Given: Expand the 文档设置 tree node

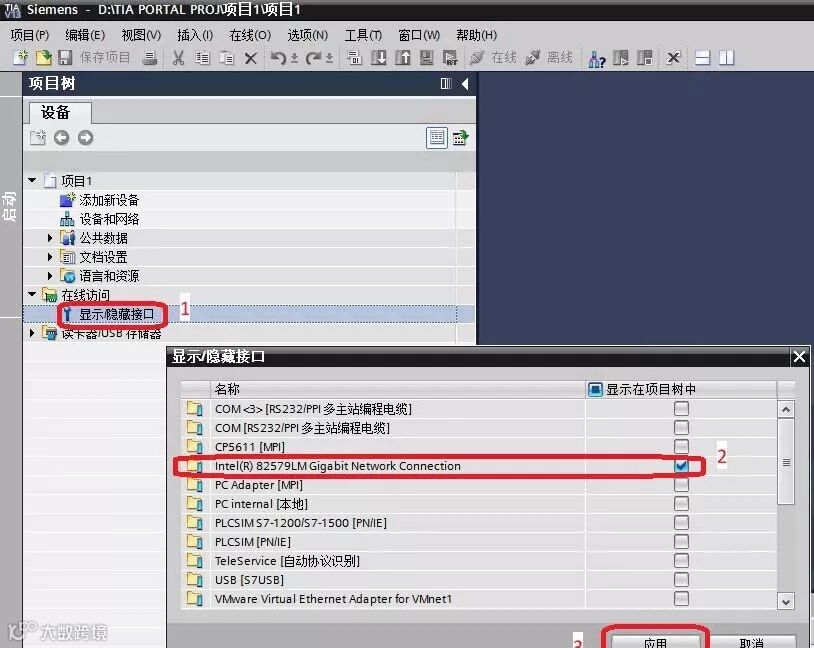Looking at the screenshot, I should click(50, 256).
